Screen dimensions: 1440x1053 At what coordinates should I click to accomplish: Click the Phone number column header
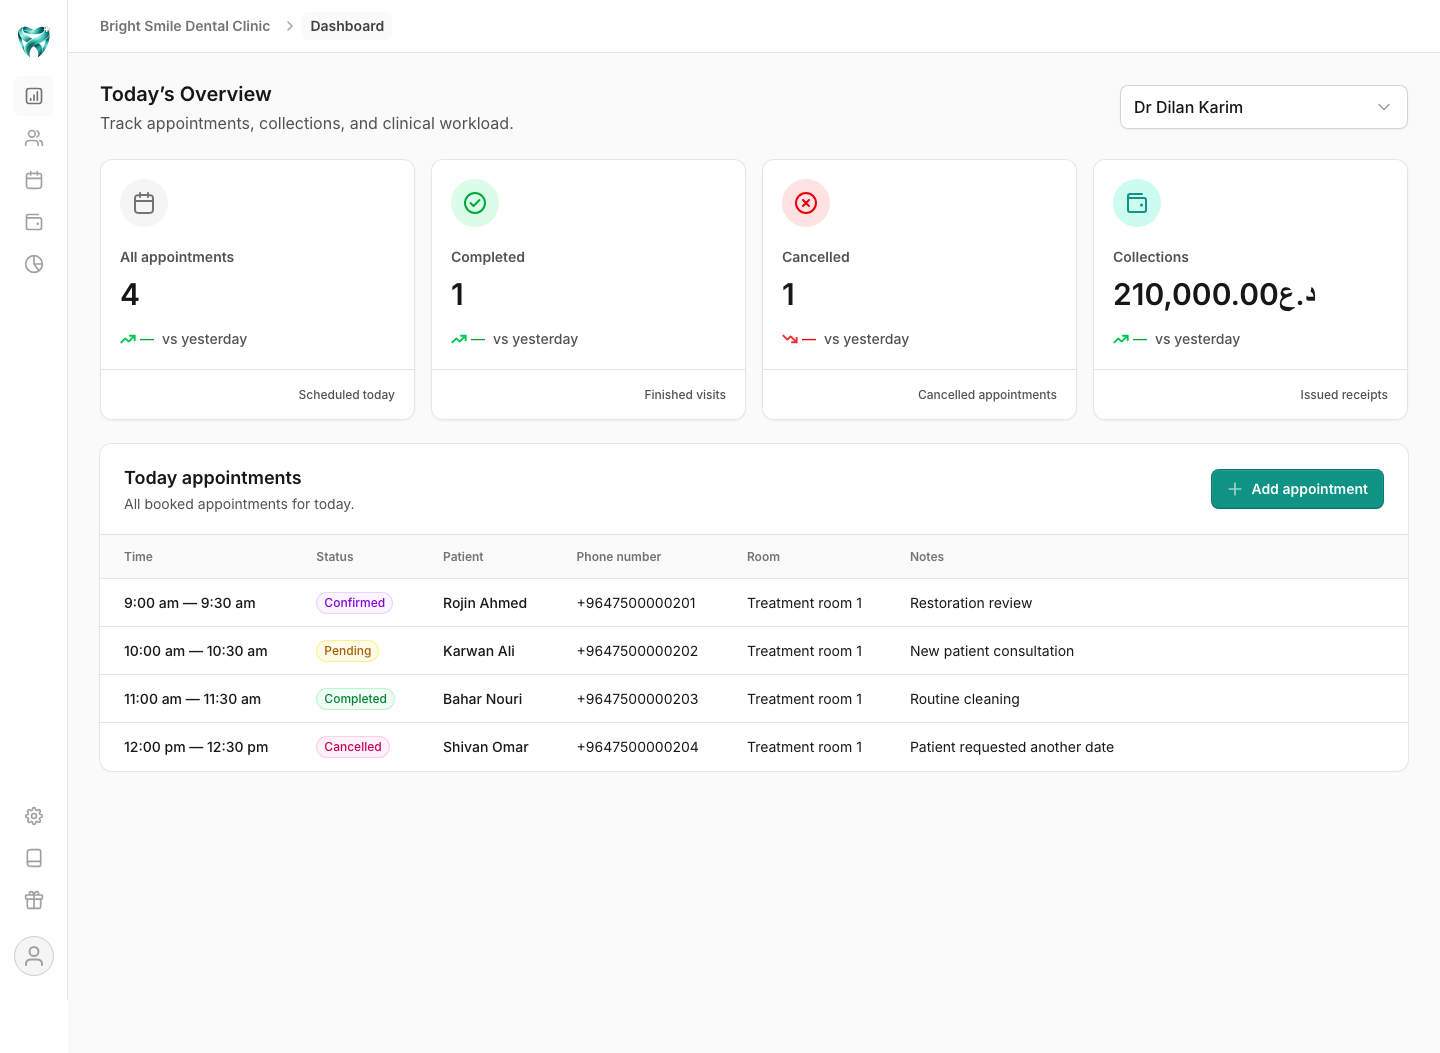(619, 557)
